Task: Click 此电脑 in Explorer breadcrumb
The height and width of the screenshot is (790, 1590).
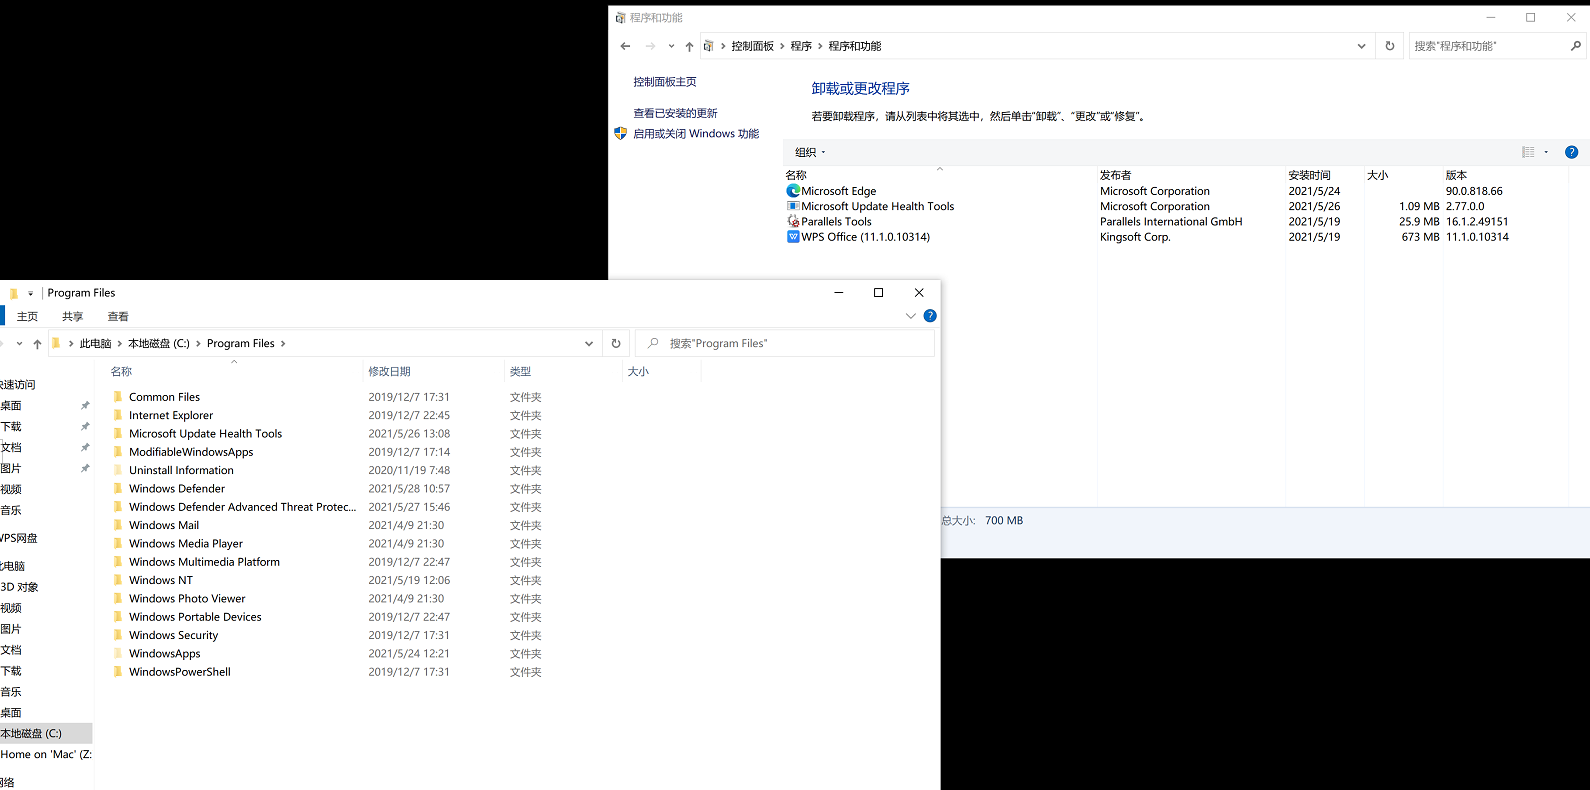Action: (95, 343)
